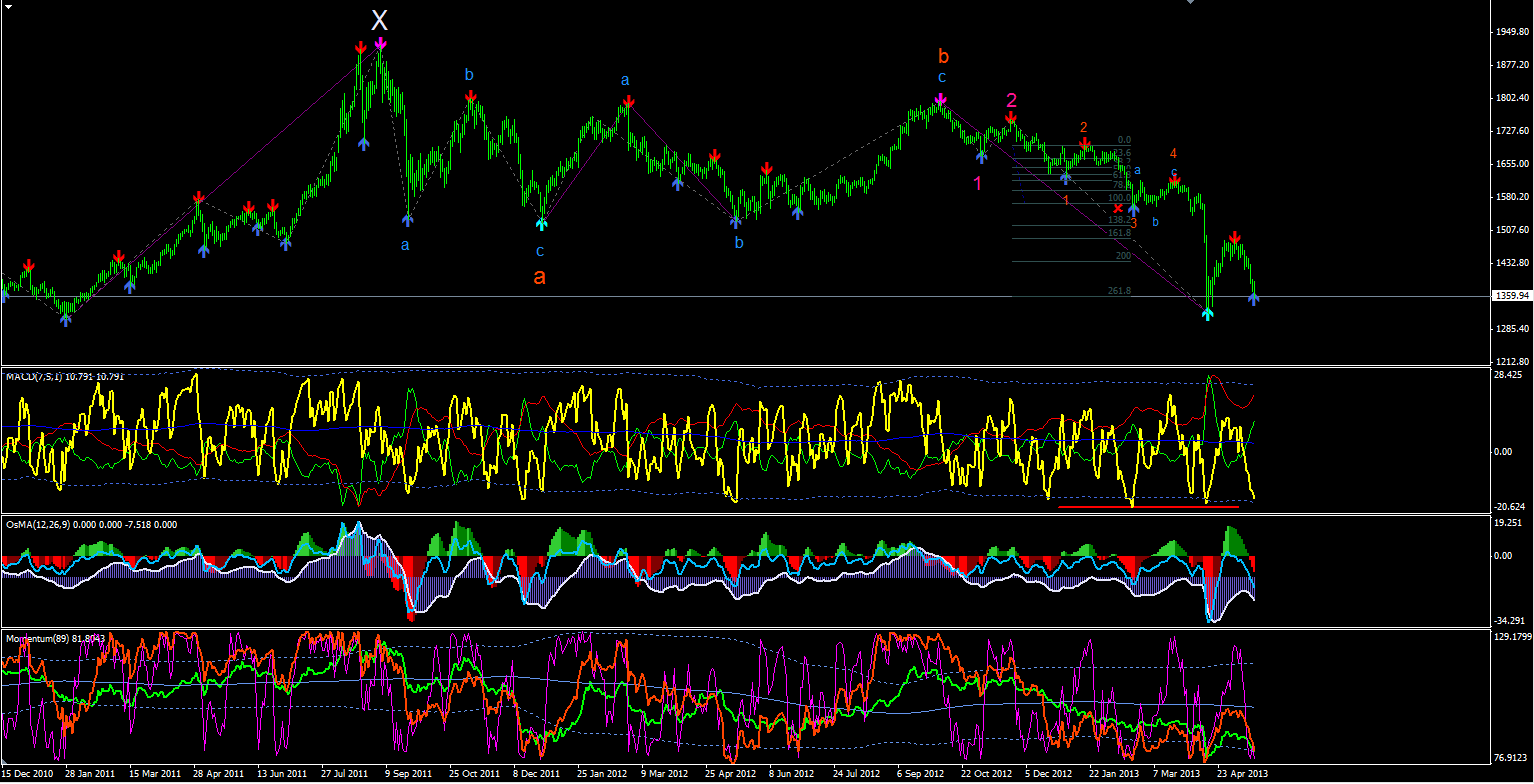1534x784 pixels.
Task: Click the 5 Dec 2012 date label
Action: [1050, 774]
